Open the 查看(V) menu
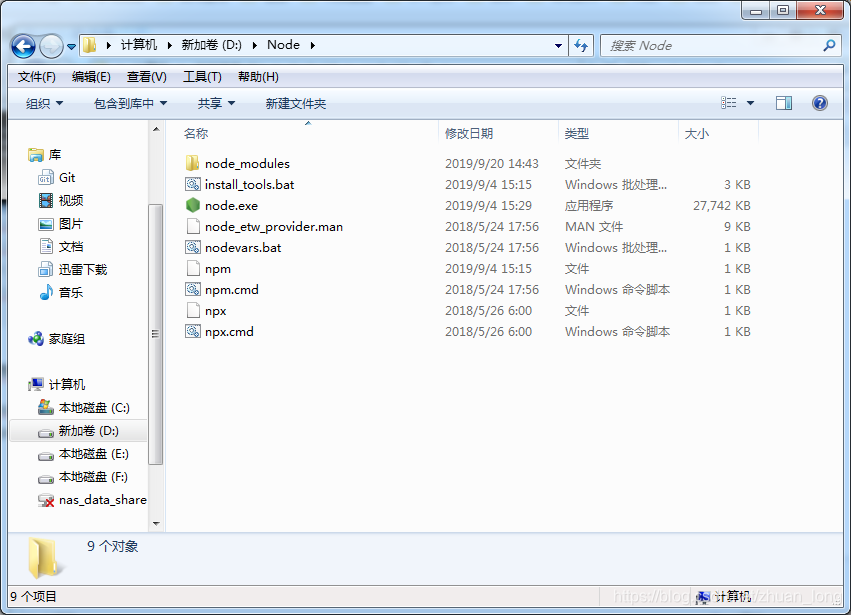Image resolution: width=851 pixels, height=615 pixels. coord(147,77)
